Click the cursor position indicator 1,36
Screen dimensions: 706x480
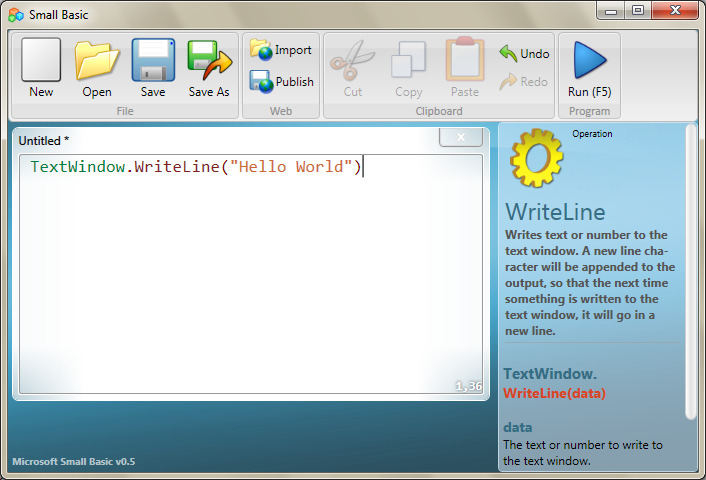pyautogui.click(x=468, y=386)
